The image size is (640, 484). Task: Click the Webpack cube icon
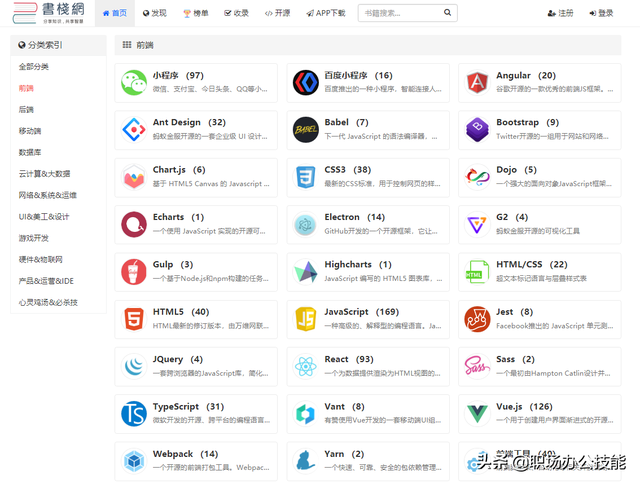134,461
